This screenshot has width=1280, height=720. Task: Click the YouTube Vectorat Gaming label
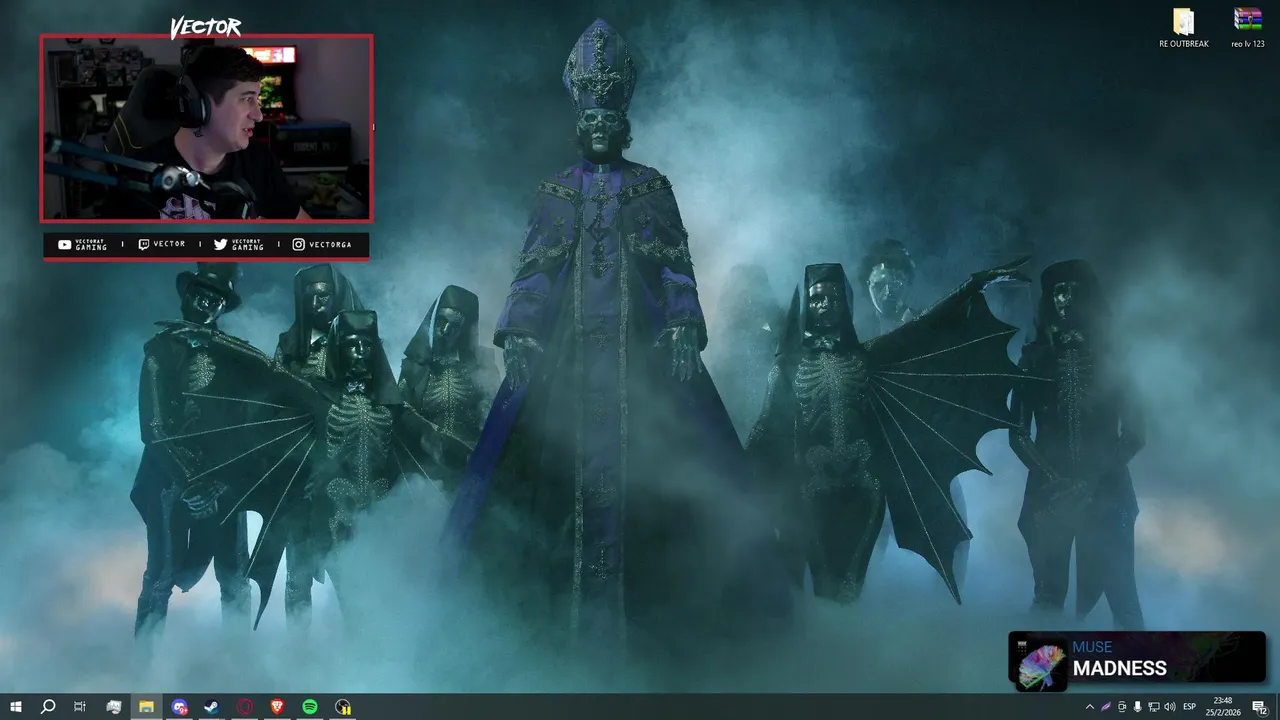point(82,244)
